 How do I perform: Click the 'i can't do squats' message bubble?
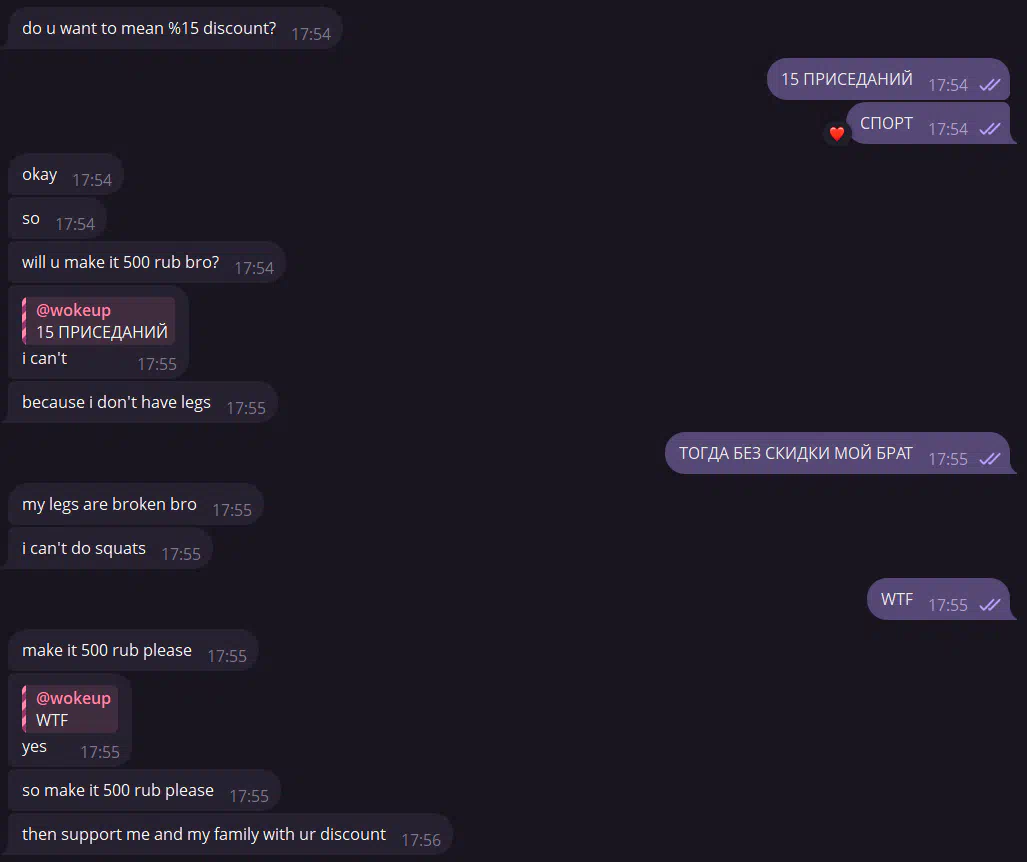click(110, 548)
